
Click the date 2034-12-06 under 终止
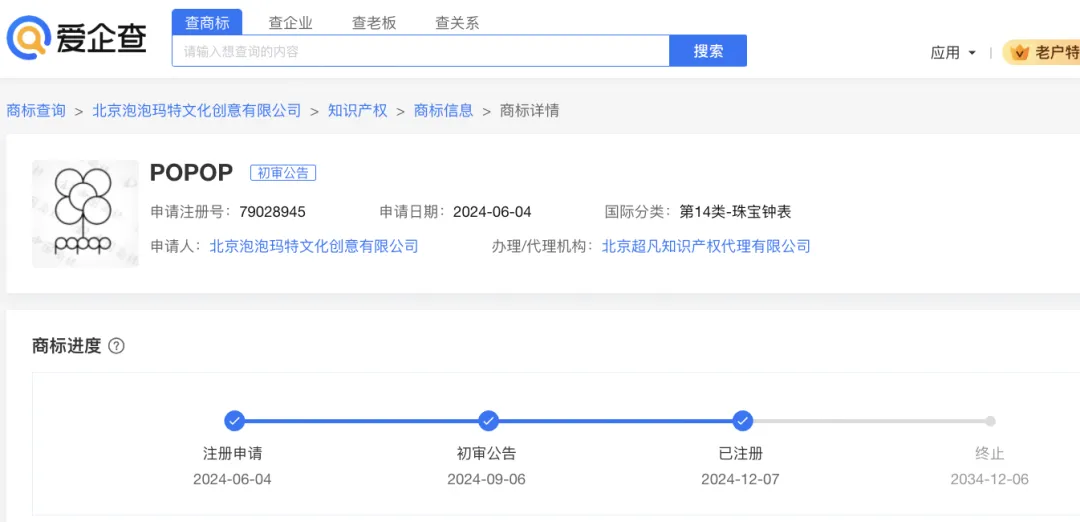tap(990, 479)
